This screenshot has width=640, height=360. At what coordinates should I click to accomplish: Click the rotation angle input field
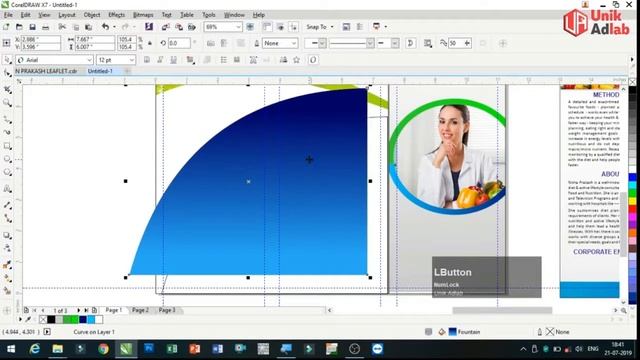[179, 43]
